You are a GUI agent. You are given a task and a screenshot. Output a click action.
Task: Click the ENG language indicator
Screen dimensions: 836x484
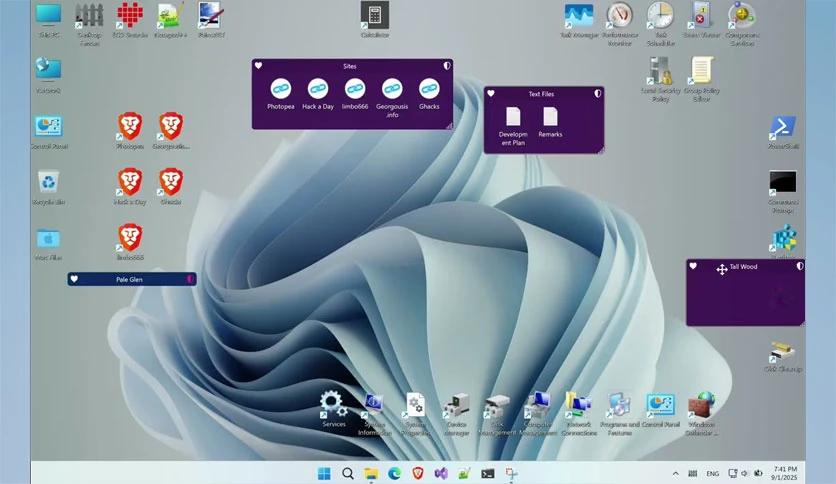[x=712, y=473]
